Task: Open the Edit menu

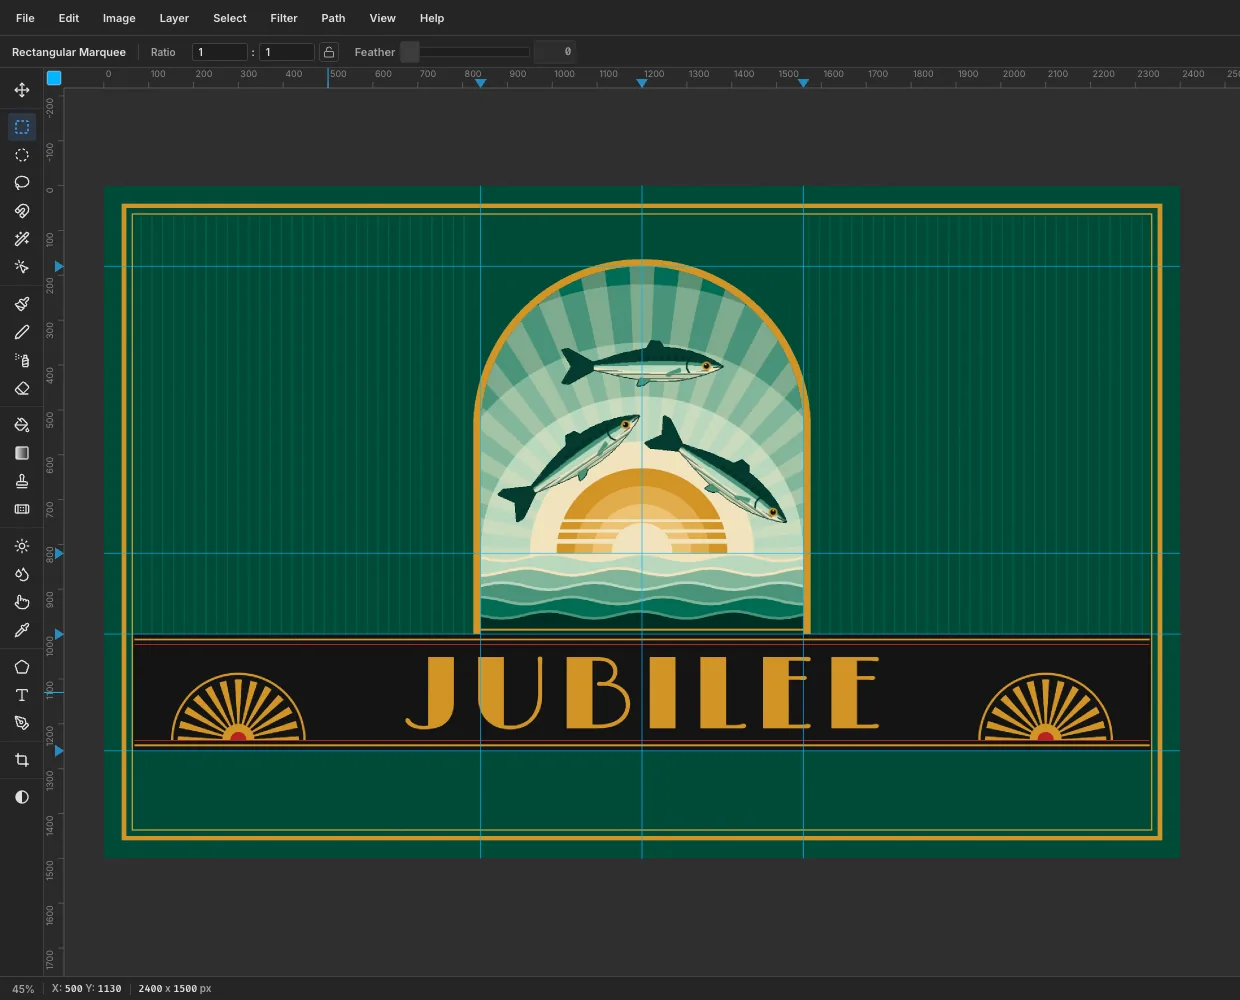Action: pos(69,18)
